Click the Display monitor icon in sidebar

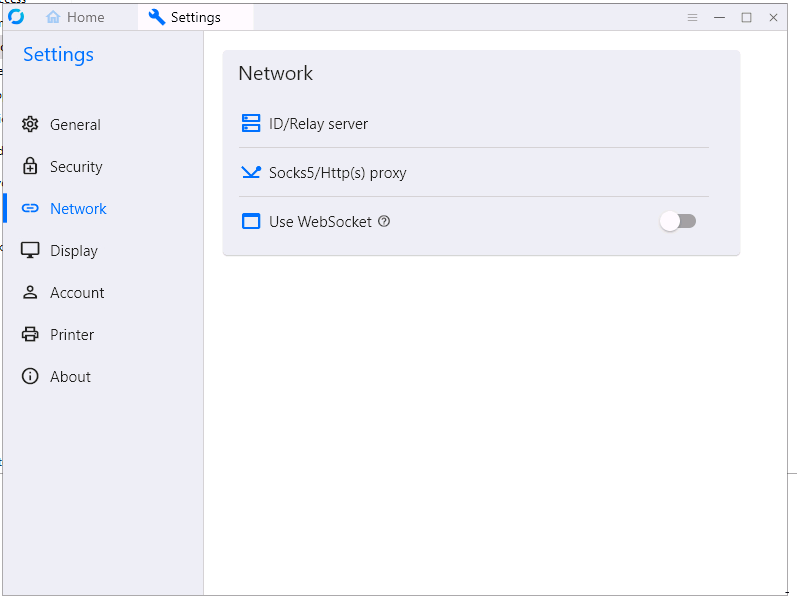30,251
